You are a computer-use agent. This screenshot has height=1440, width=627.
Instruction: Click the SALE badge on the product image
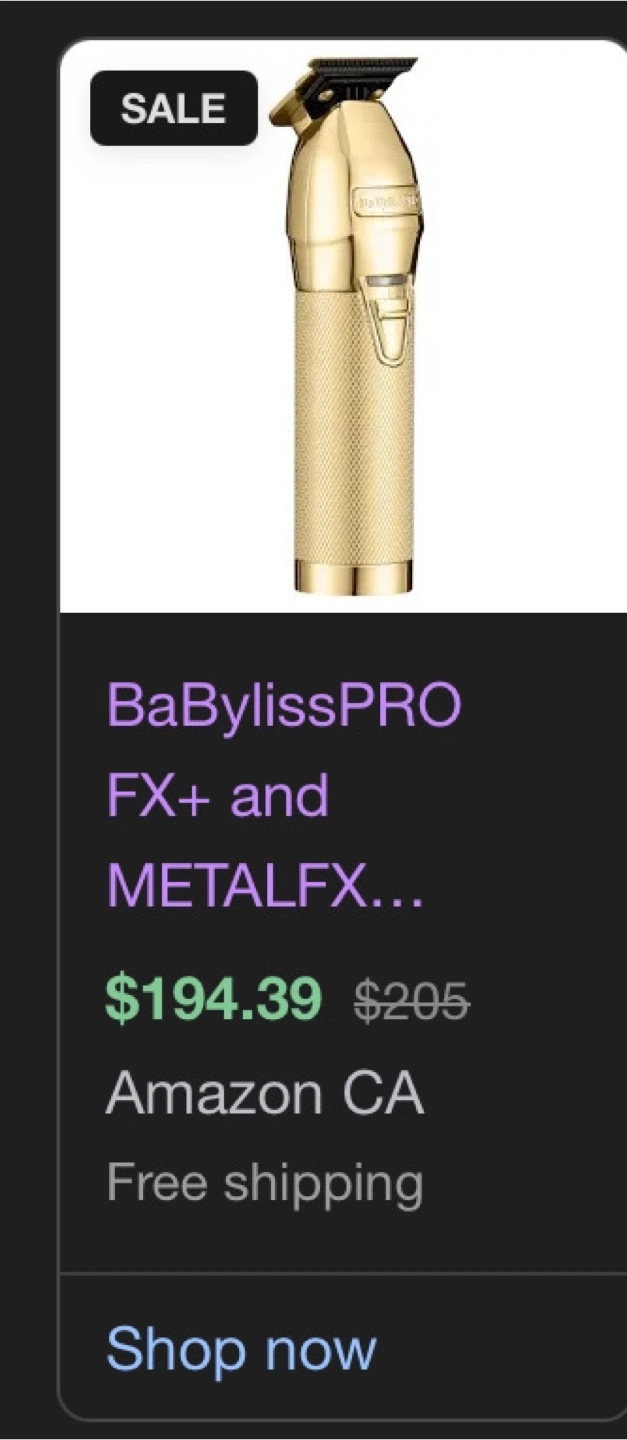tap(174, 108)
